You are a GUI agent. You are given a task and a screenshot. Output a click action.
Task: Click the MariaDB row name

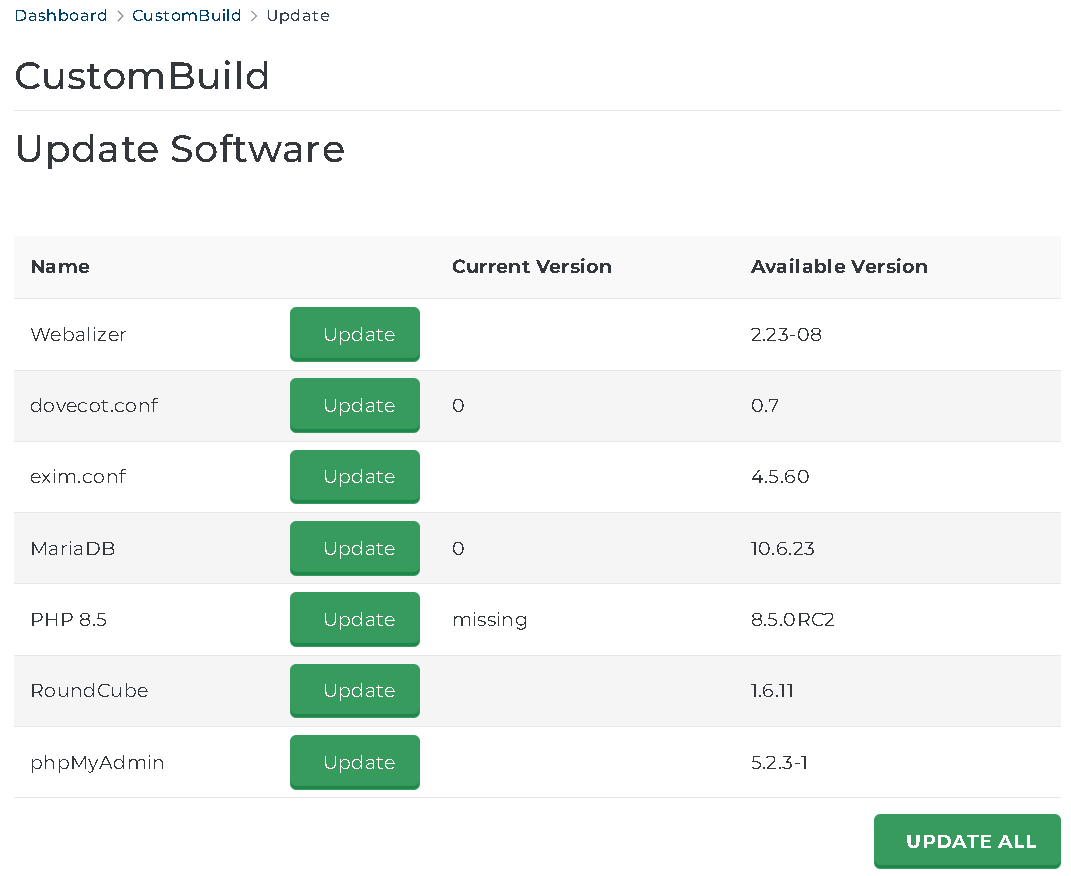(x=73, y=549)
